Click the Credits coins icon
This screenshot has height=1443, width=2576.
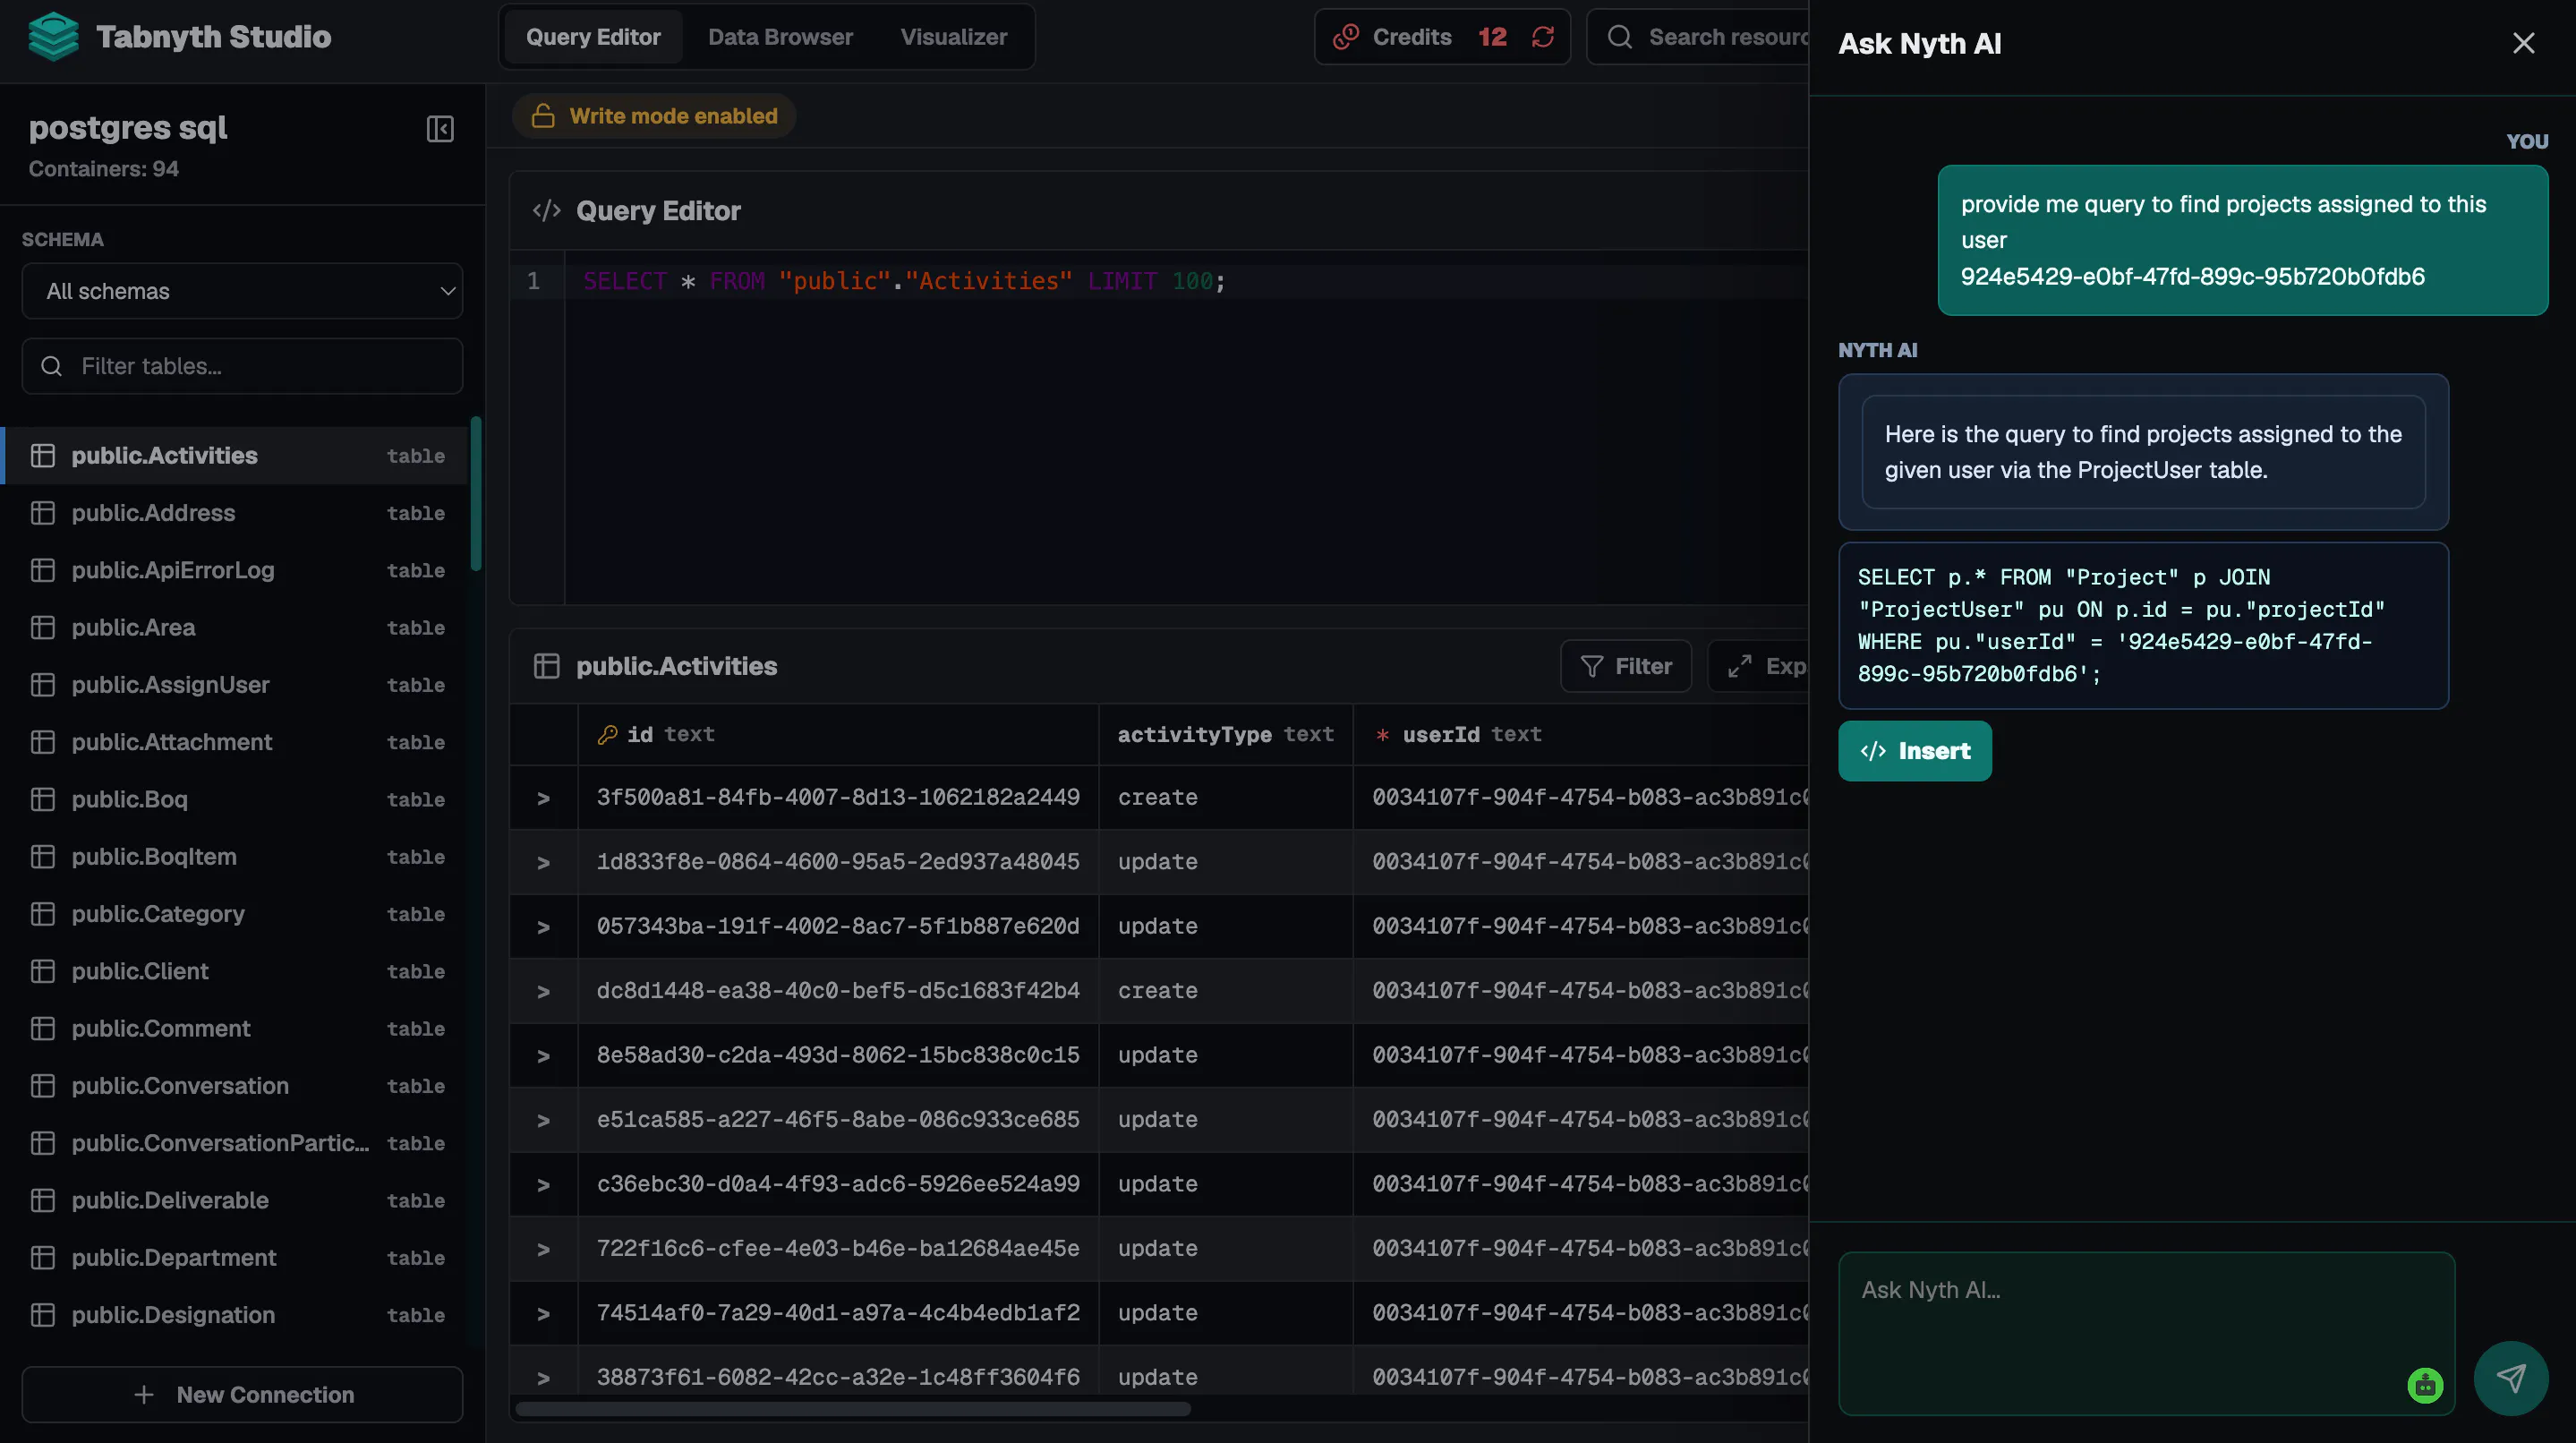point(1346,37)
